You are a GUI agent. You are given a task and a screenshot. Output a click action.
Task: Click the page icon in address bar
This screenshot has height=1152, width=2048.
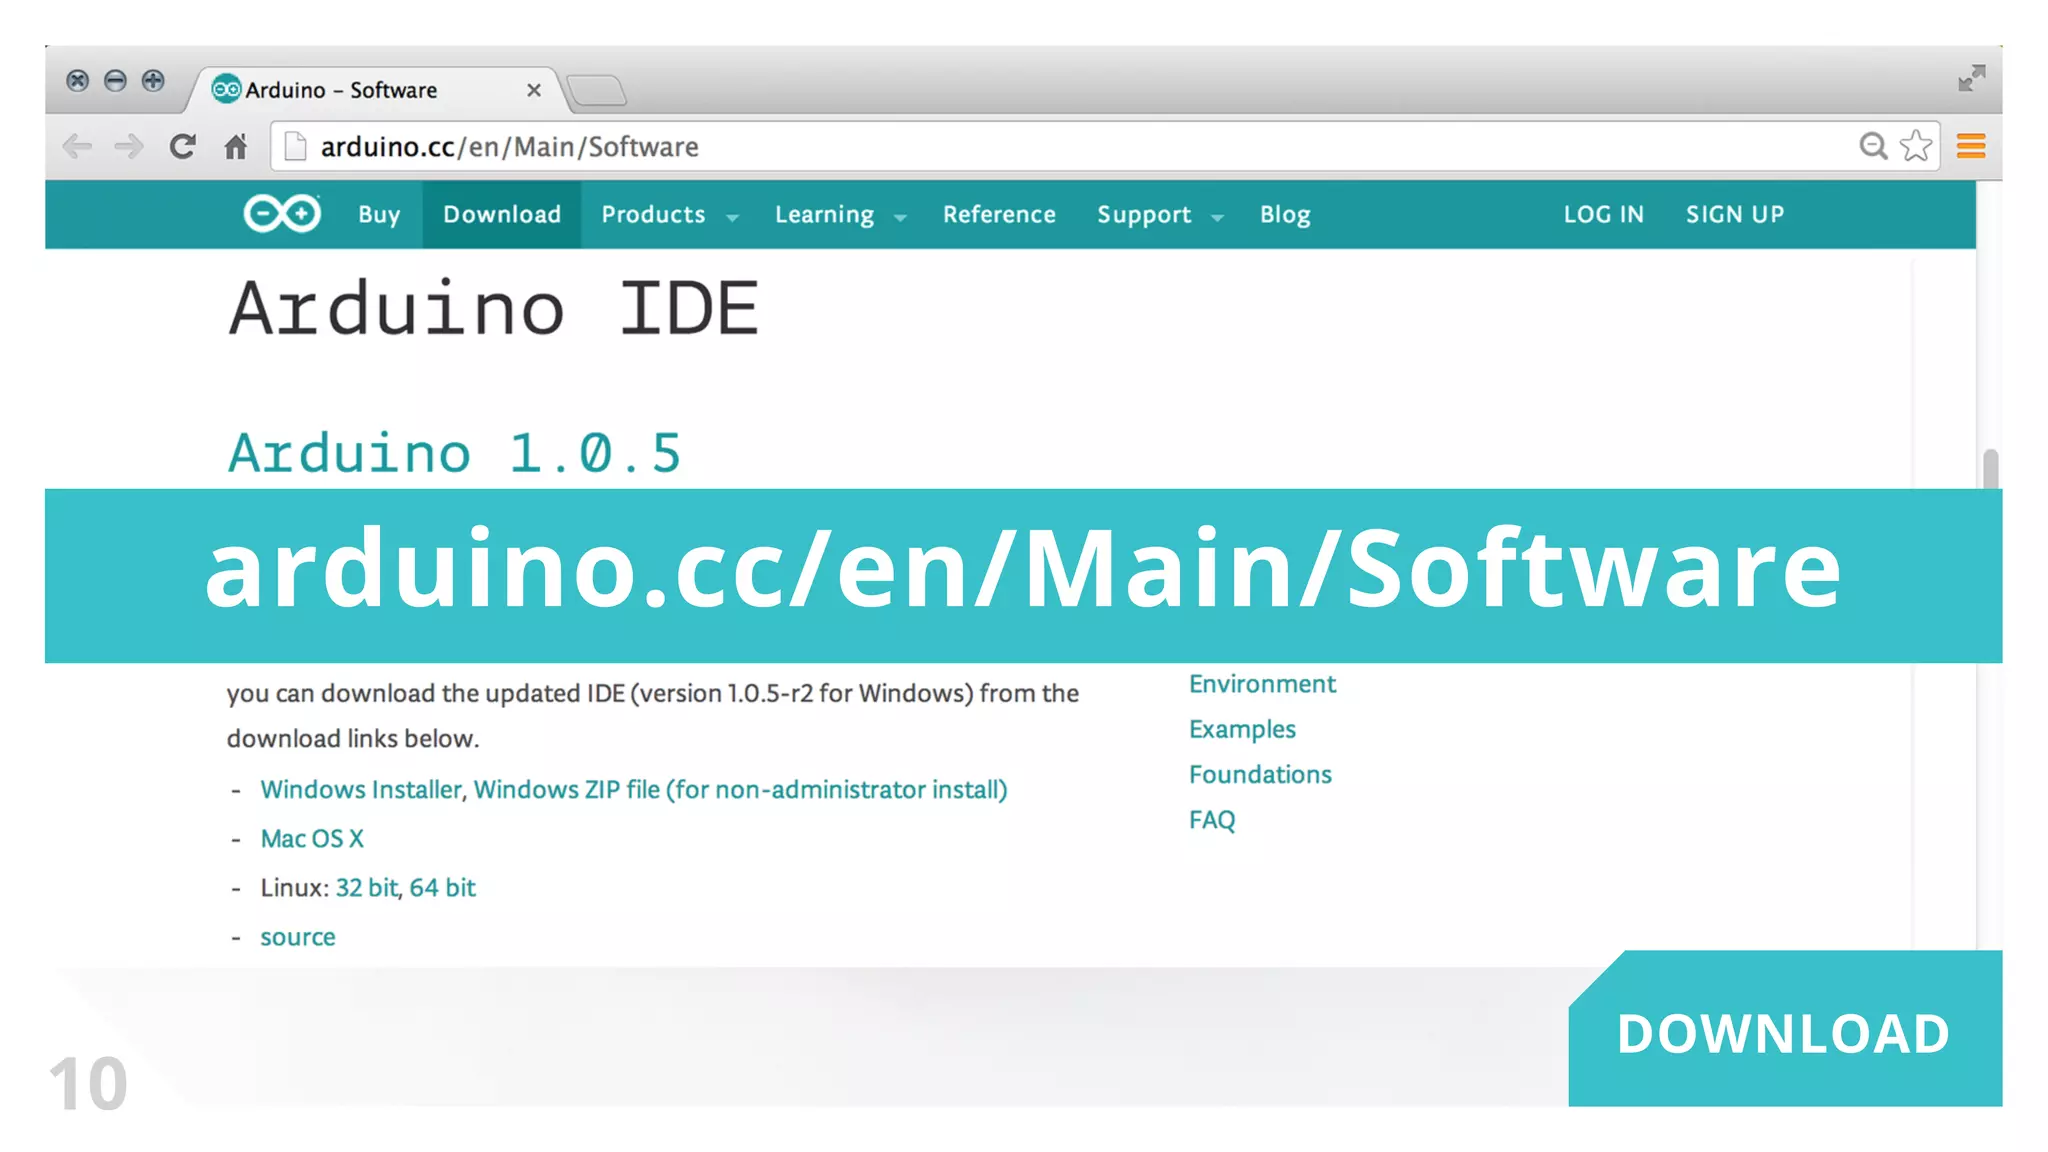(x=295, y=147)
